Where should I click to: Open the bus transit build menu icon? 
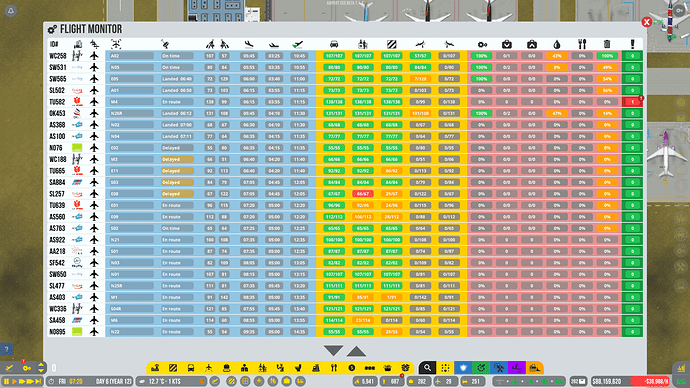click(x=191, y=368)
